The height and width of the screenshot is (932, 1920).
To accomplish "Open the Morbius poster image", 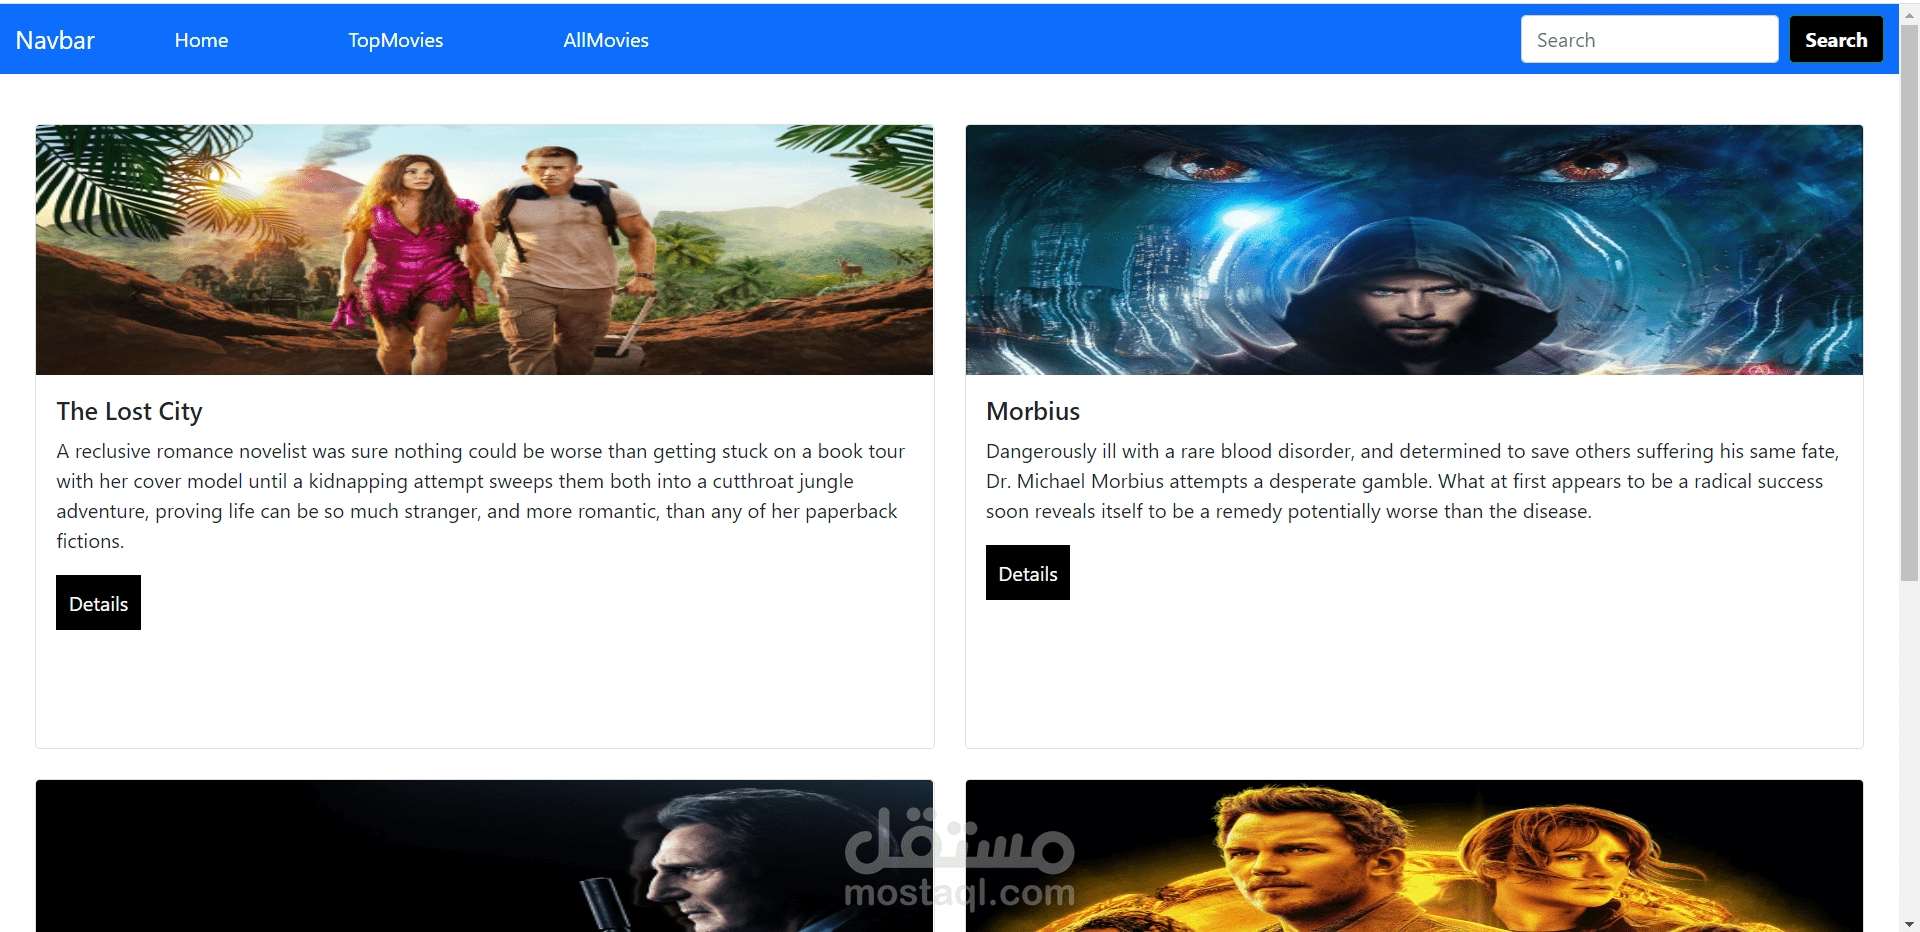I will click(x=1414, y=250).
